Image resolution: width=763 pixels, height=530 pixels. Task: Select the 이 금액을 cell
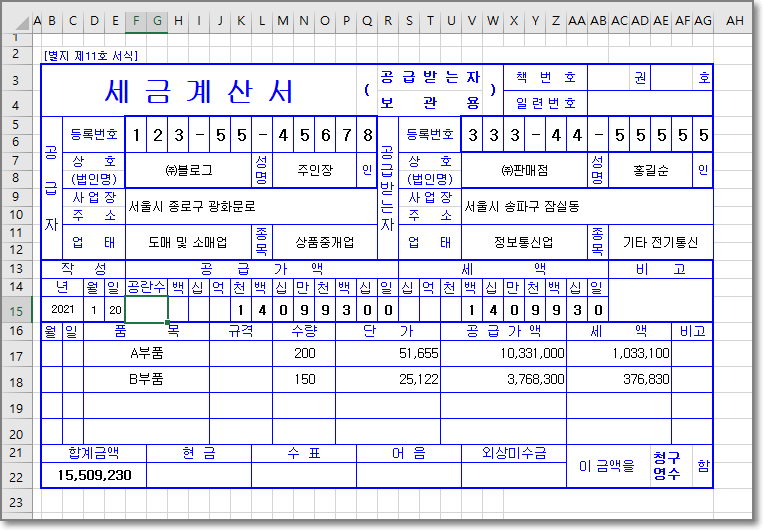pyautogui.click(x=608, y=466)
